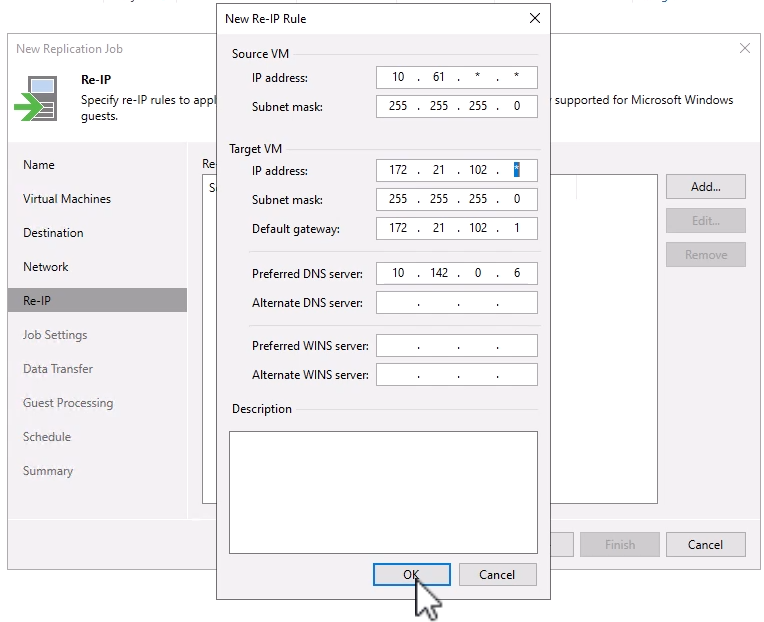Click the Source VM subnet mask field

pyautogui.click(x=457, y=106)
